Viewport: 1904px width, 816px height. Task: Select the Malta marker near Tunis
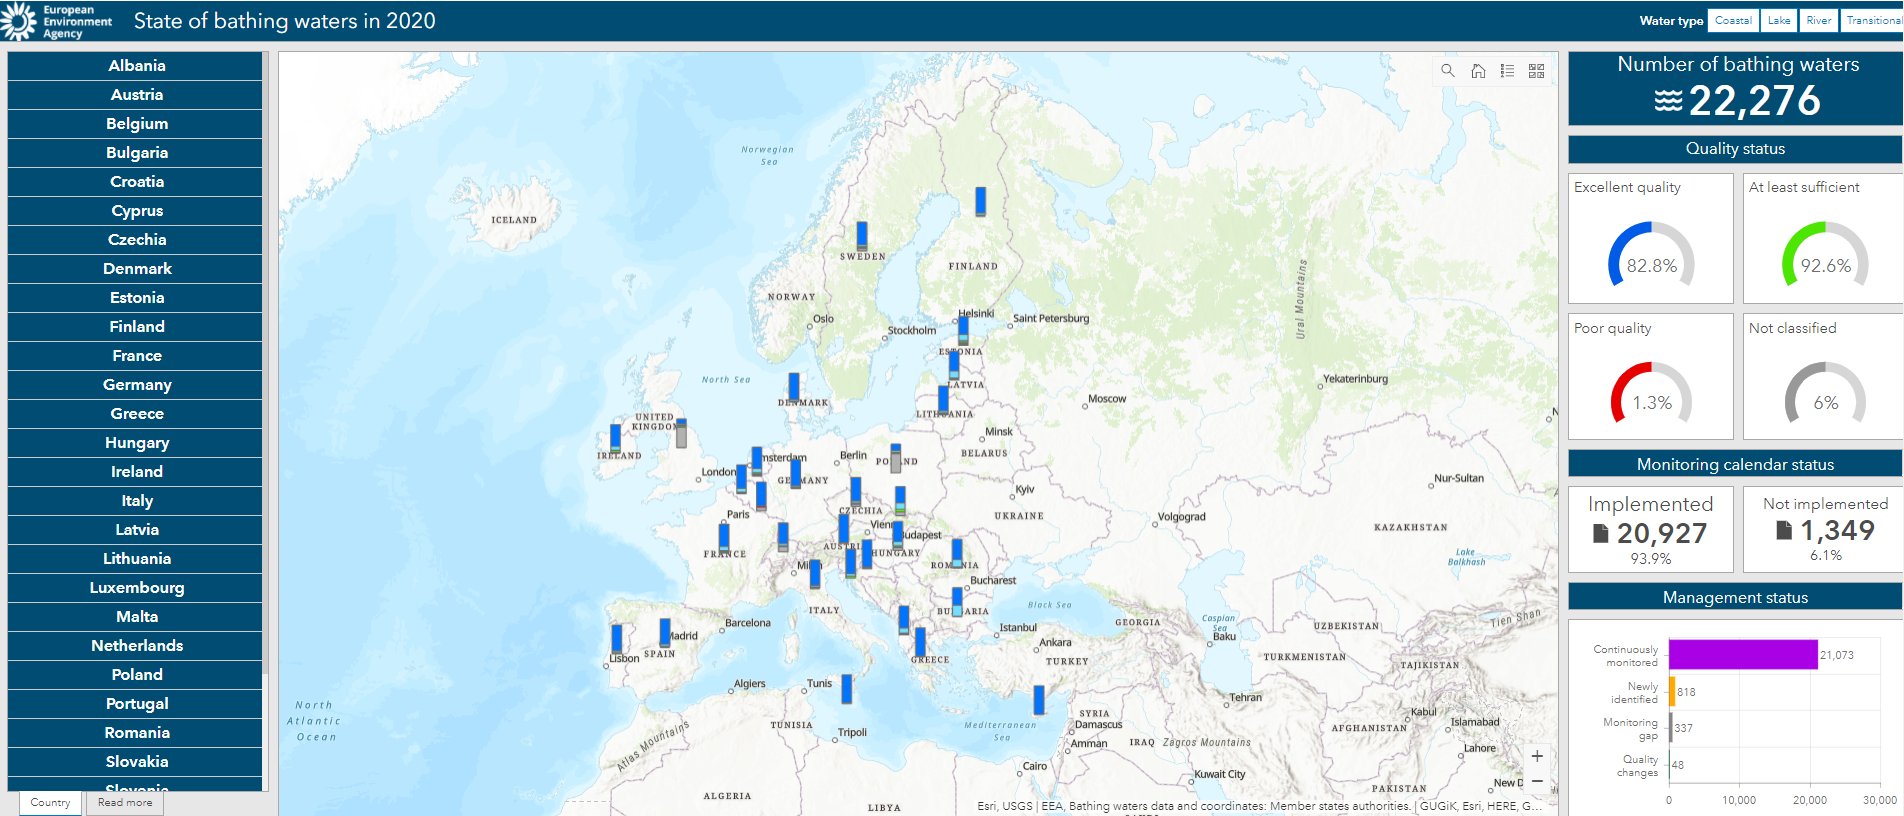[847, 689]
